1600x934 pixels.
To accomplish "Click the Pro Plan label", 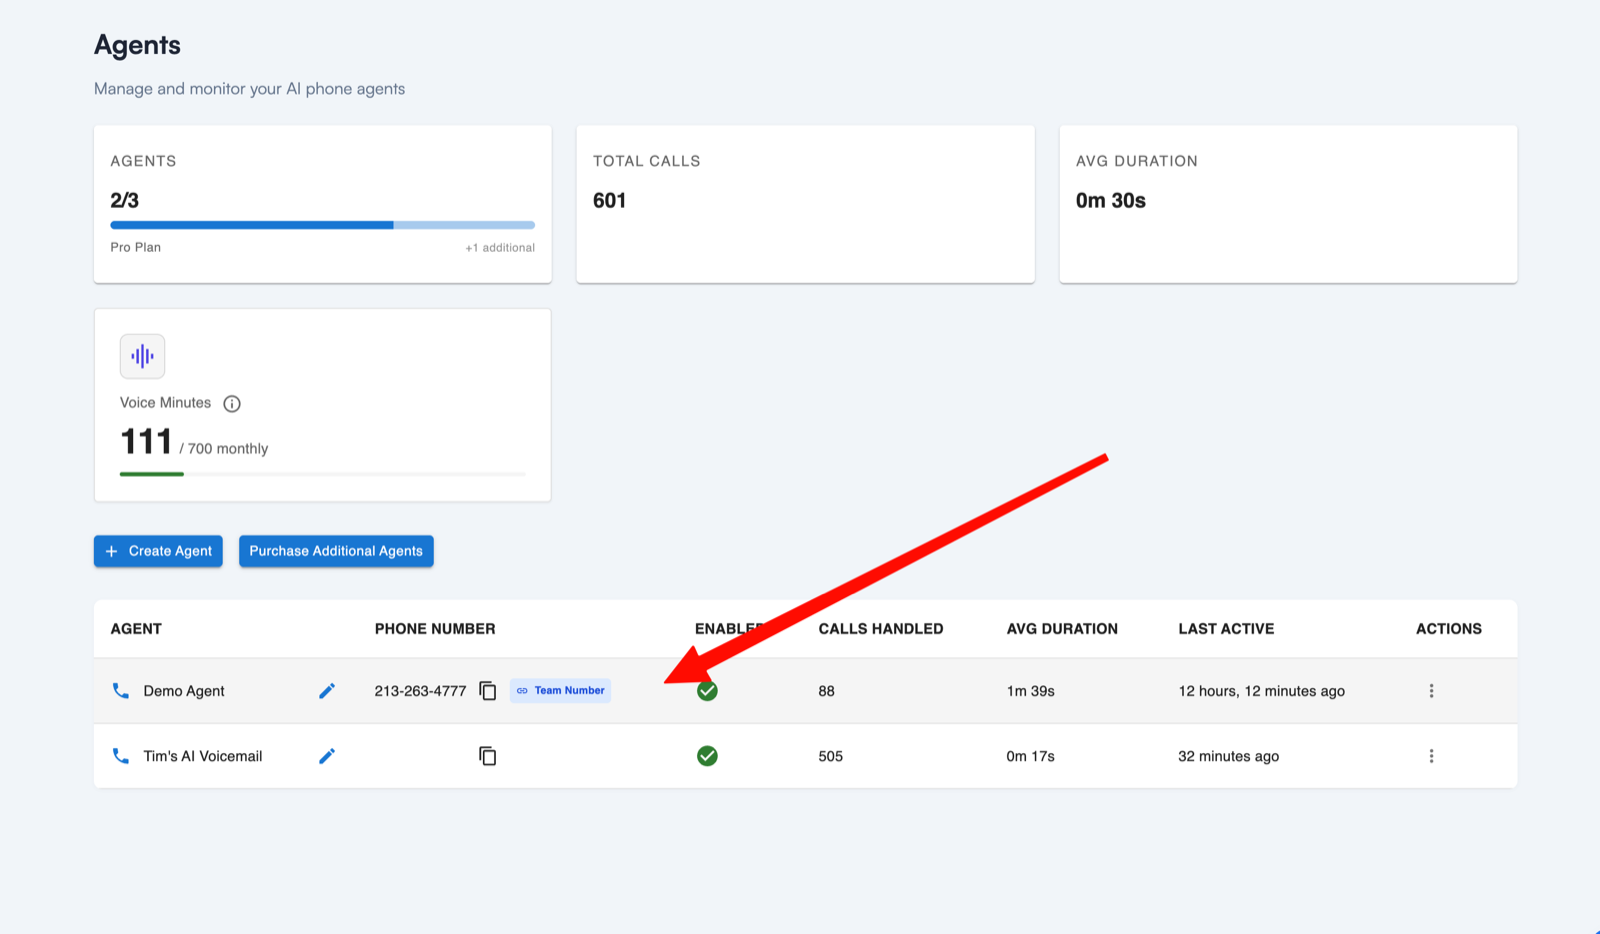I will tap(135, 247).
